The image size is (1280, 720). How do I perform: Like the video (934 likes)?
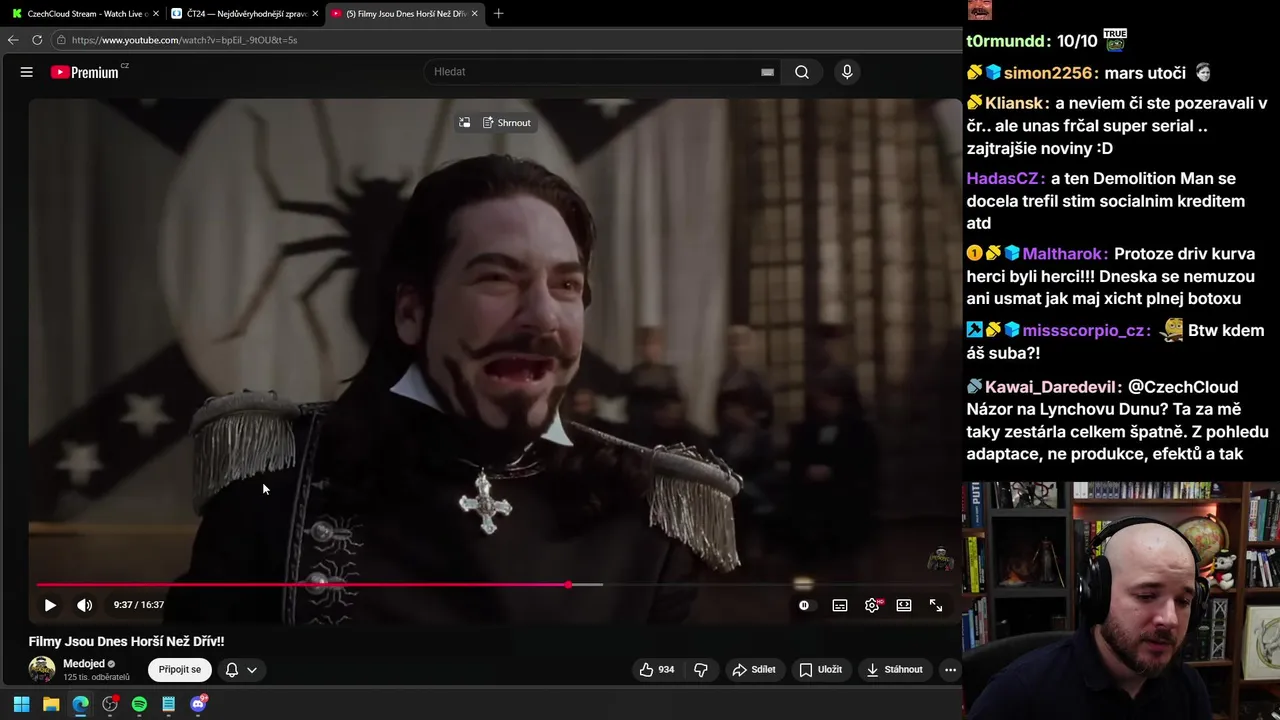(657, 670)
